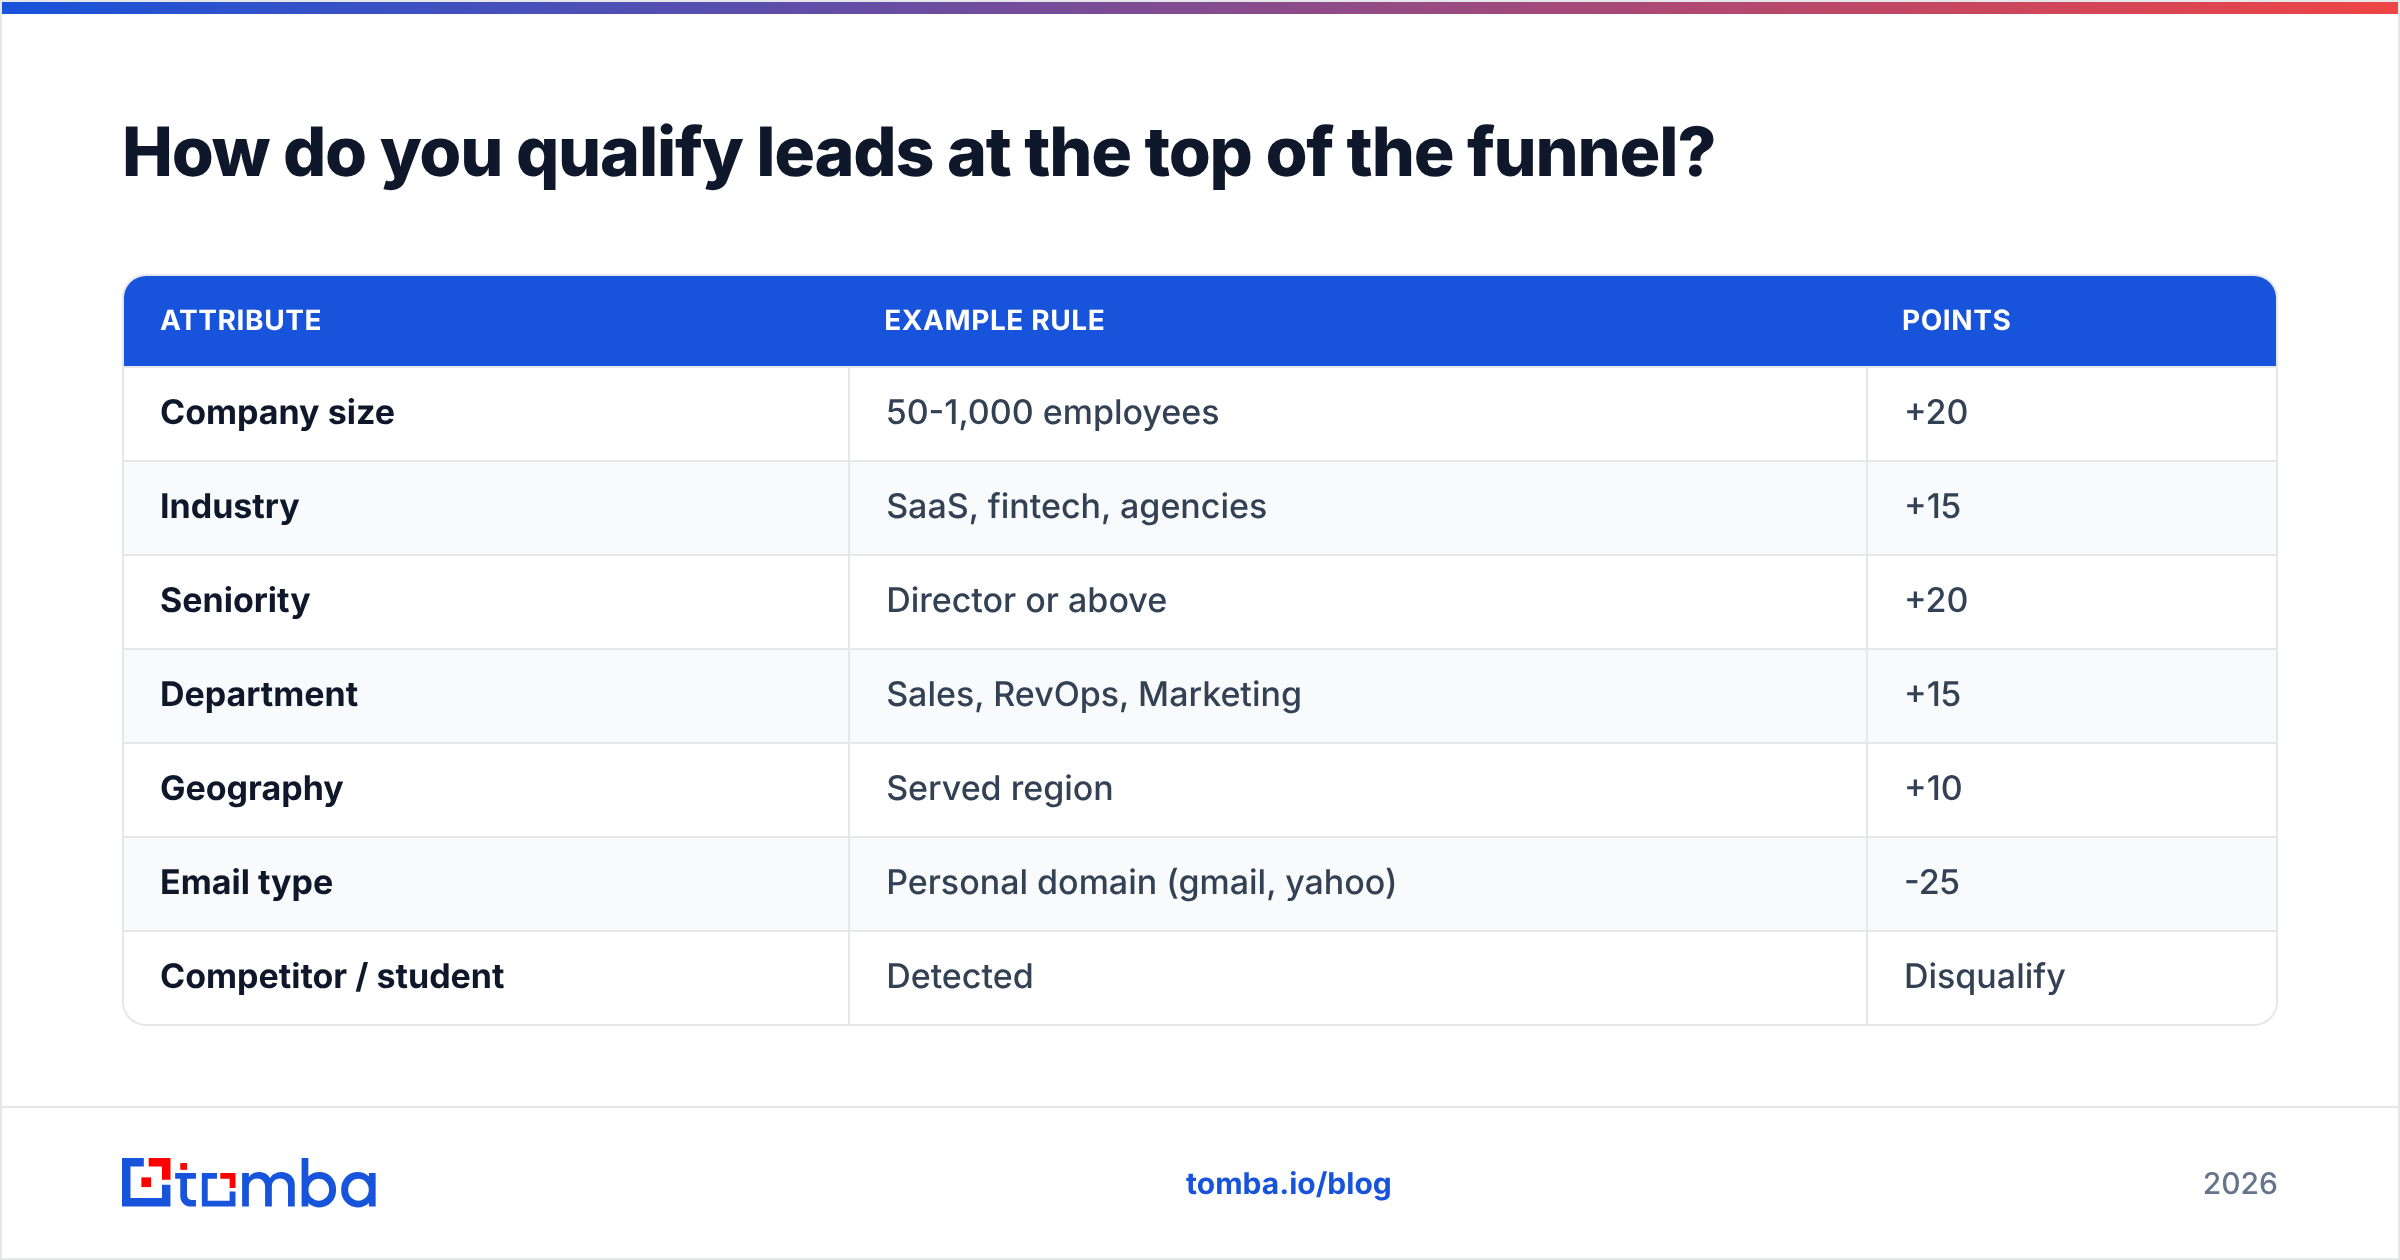Click +15 in the Industry row
2400x1260 pixels.
coord(1932,507)
